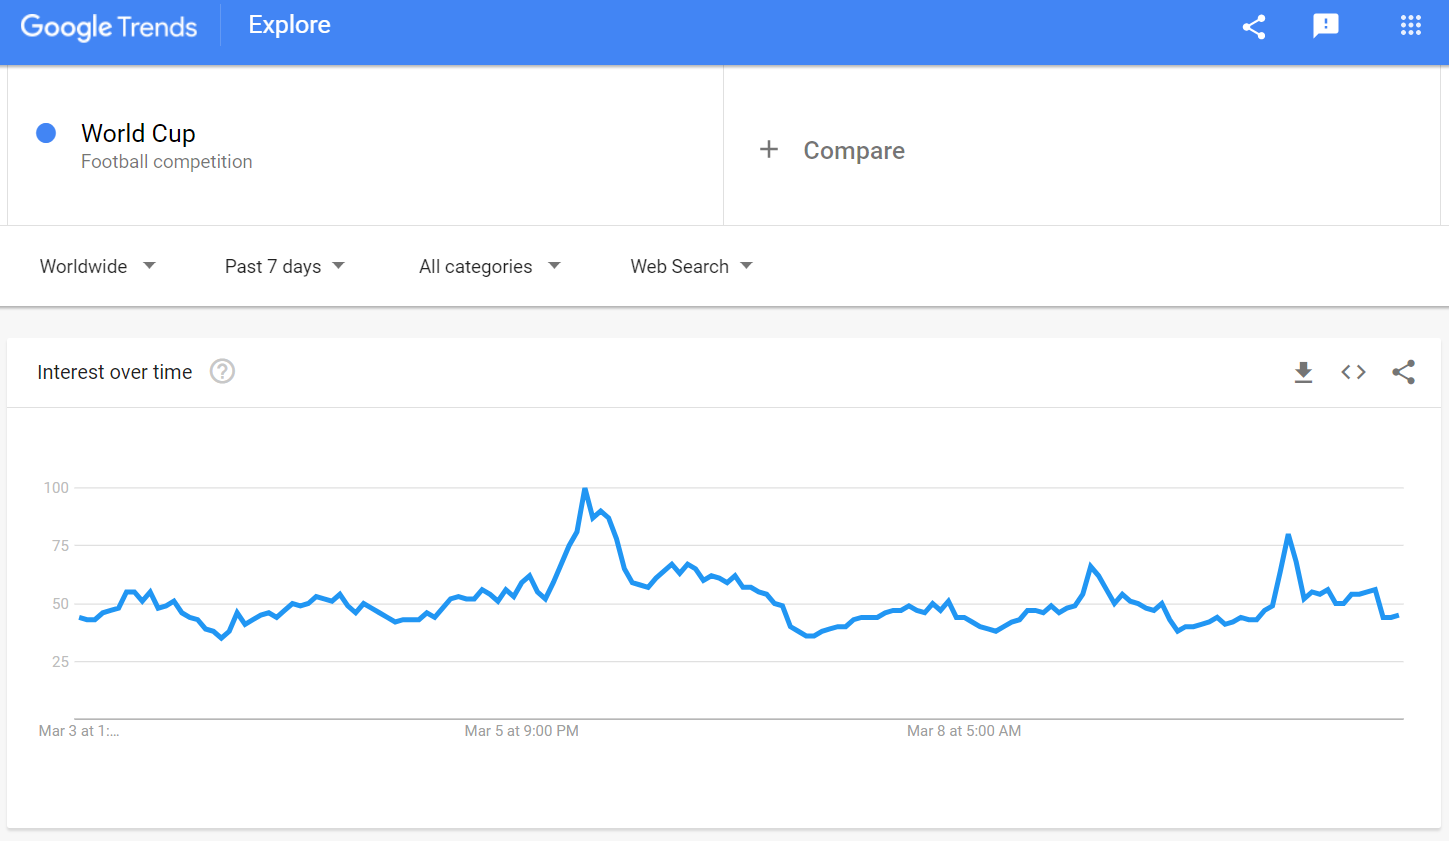Select the Explore header item
1449x841 pixels.
coord(289,25)
